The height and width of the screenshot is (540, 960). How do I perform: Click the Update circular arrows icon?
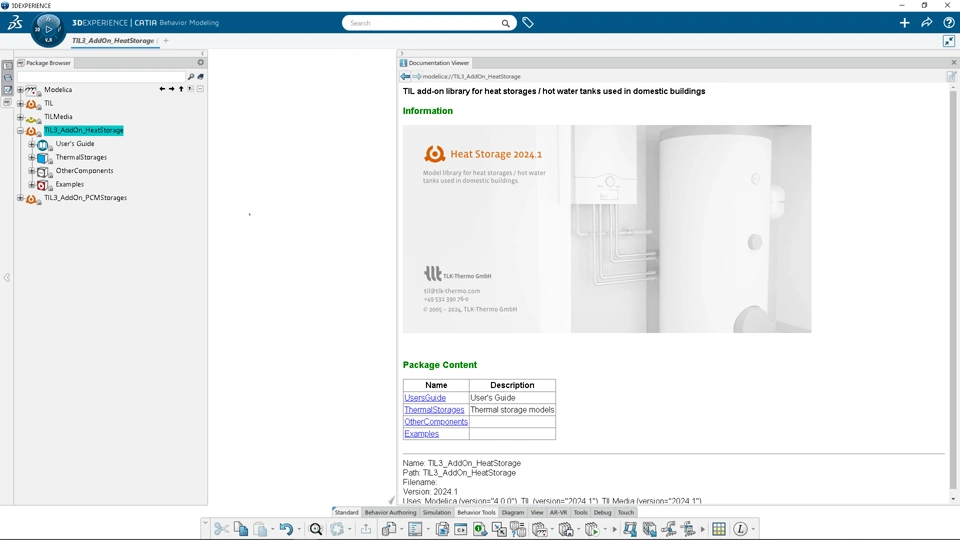337,529
